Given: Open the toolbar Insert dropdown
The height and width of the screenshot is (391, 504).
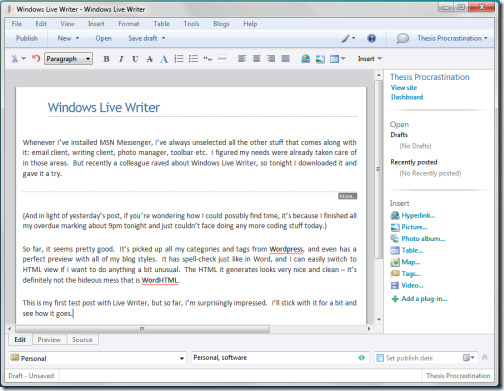Looking at the screenshot, I should pos(370,59).
